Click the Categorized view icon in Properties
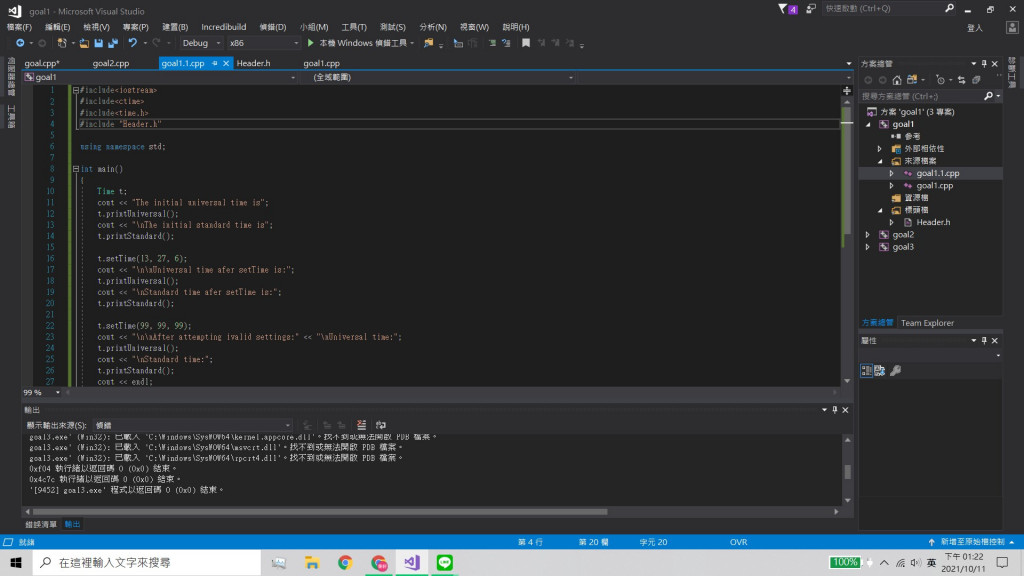Screen dimensions: 1024x576 (867, 370)
